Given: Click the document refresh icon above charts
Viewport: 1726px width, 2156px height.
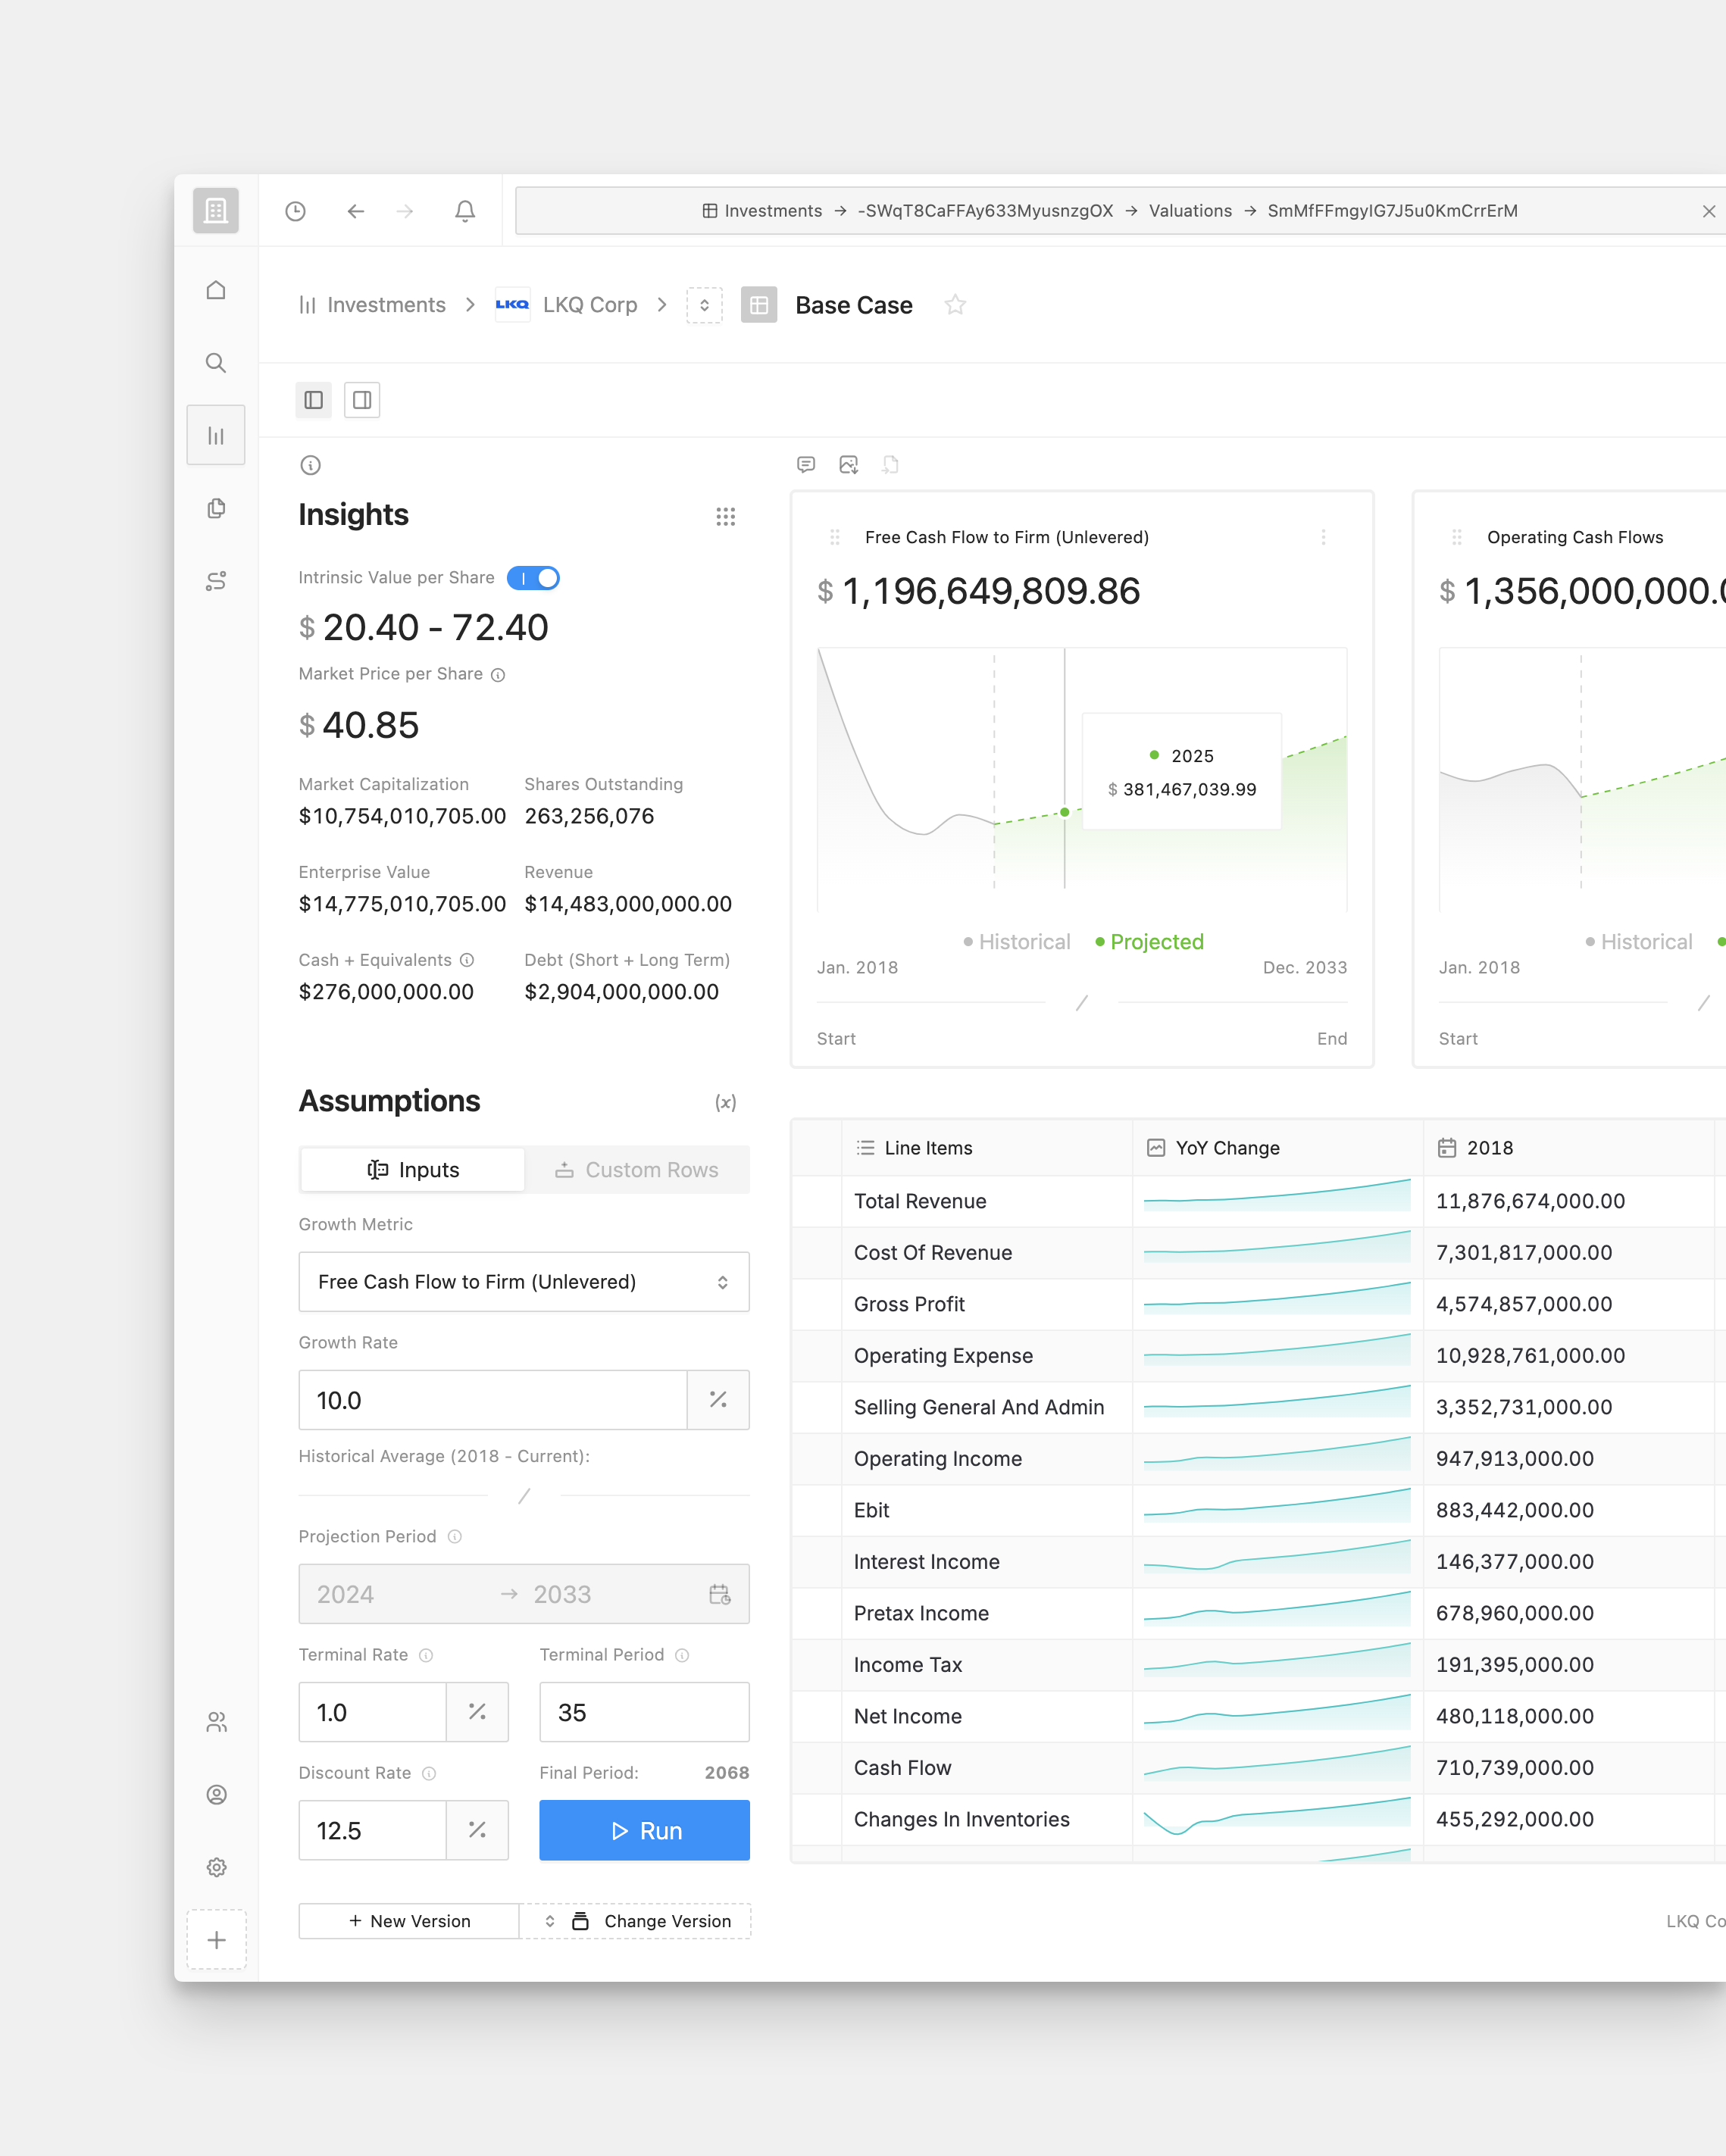Looking at the screenshot, I should 890,465.
